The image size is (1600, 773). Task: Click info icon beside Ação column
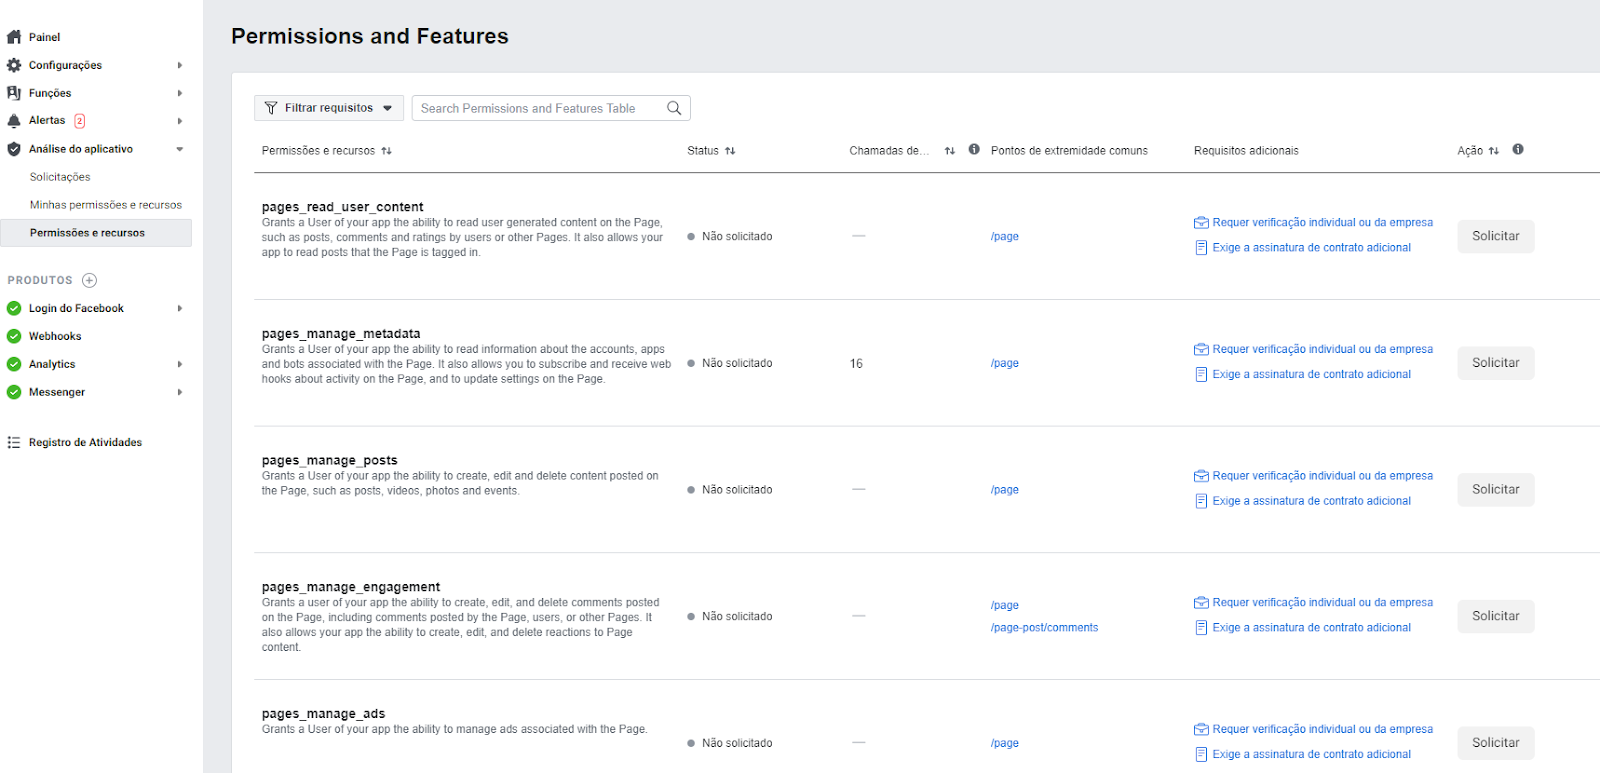pyautogui.click(x=1518, y=150)
